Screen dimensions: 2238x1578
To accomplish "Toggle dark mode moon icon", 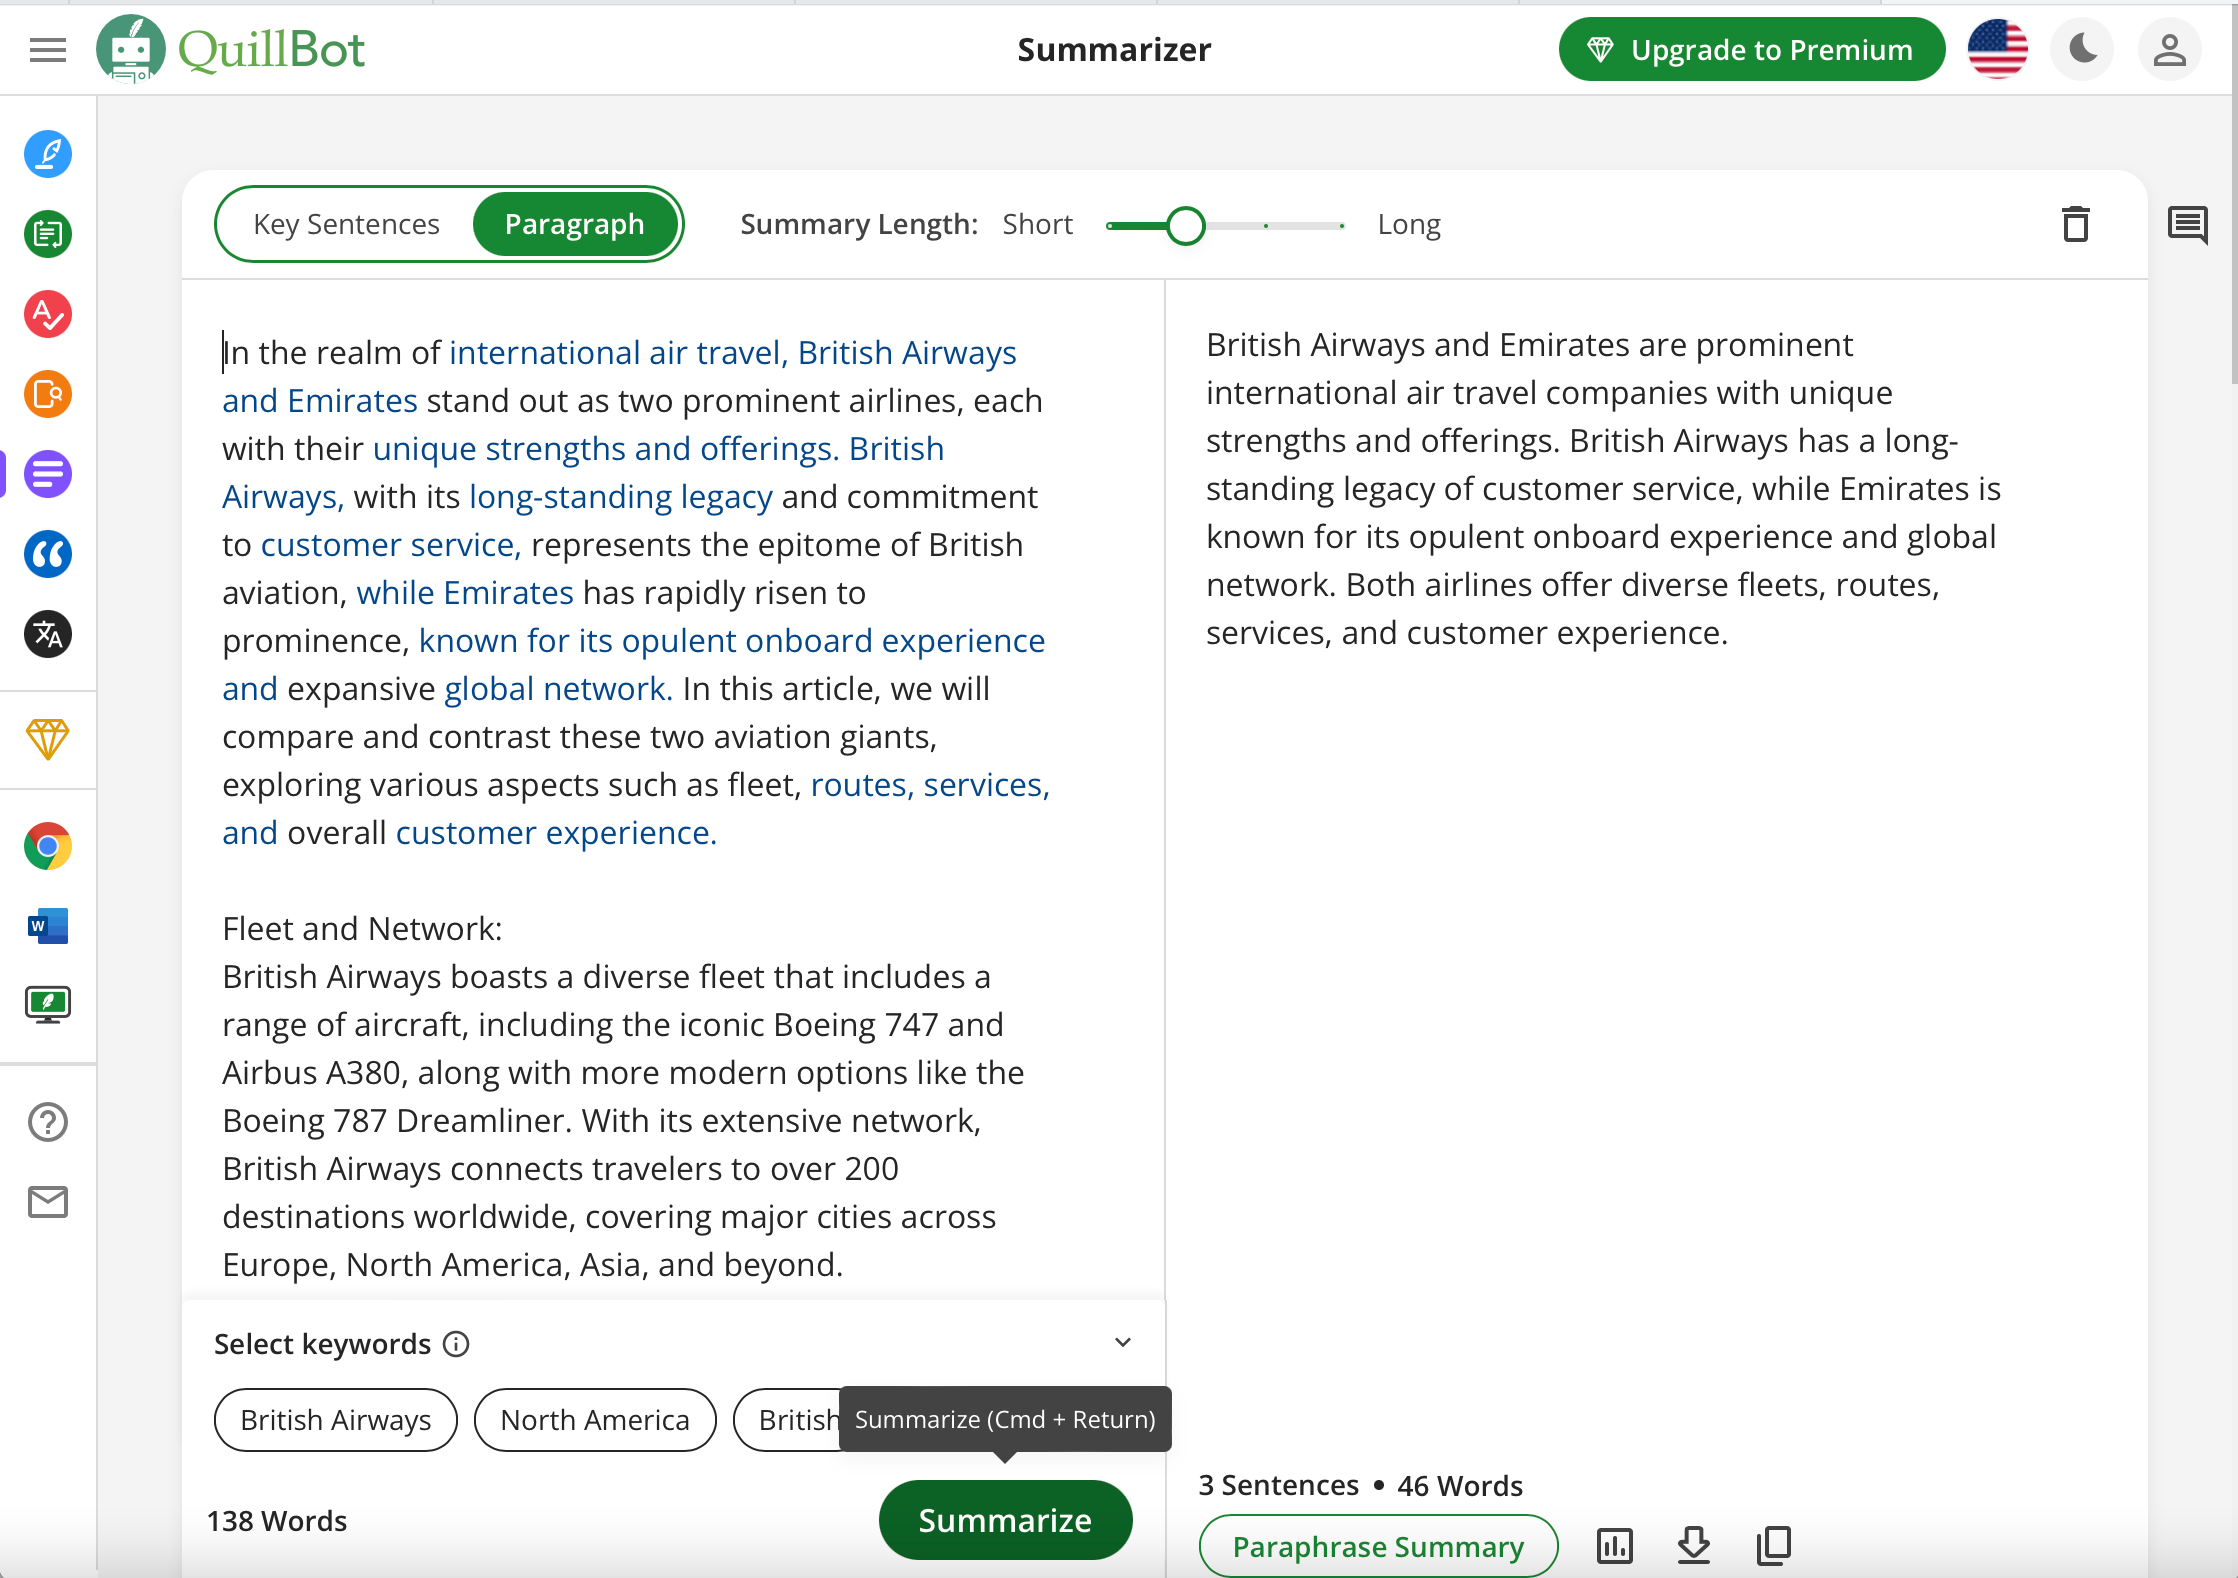I will (2084, 48).
